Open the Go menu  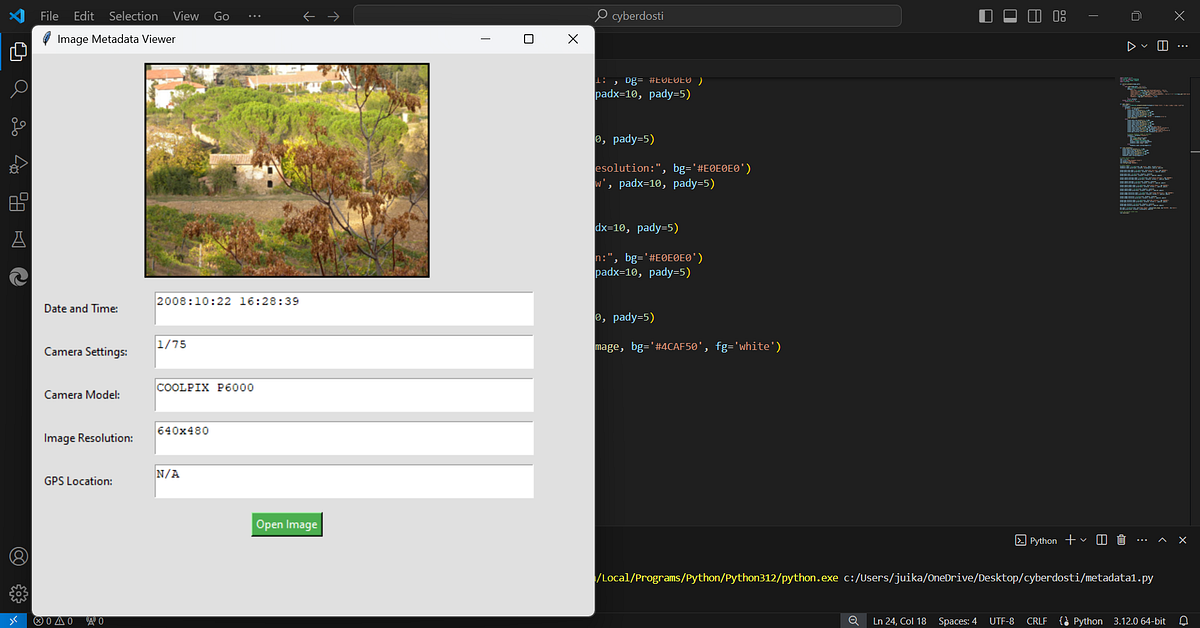(x=221, y=16)
